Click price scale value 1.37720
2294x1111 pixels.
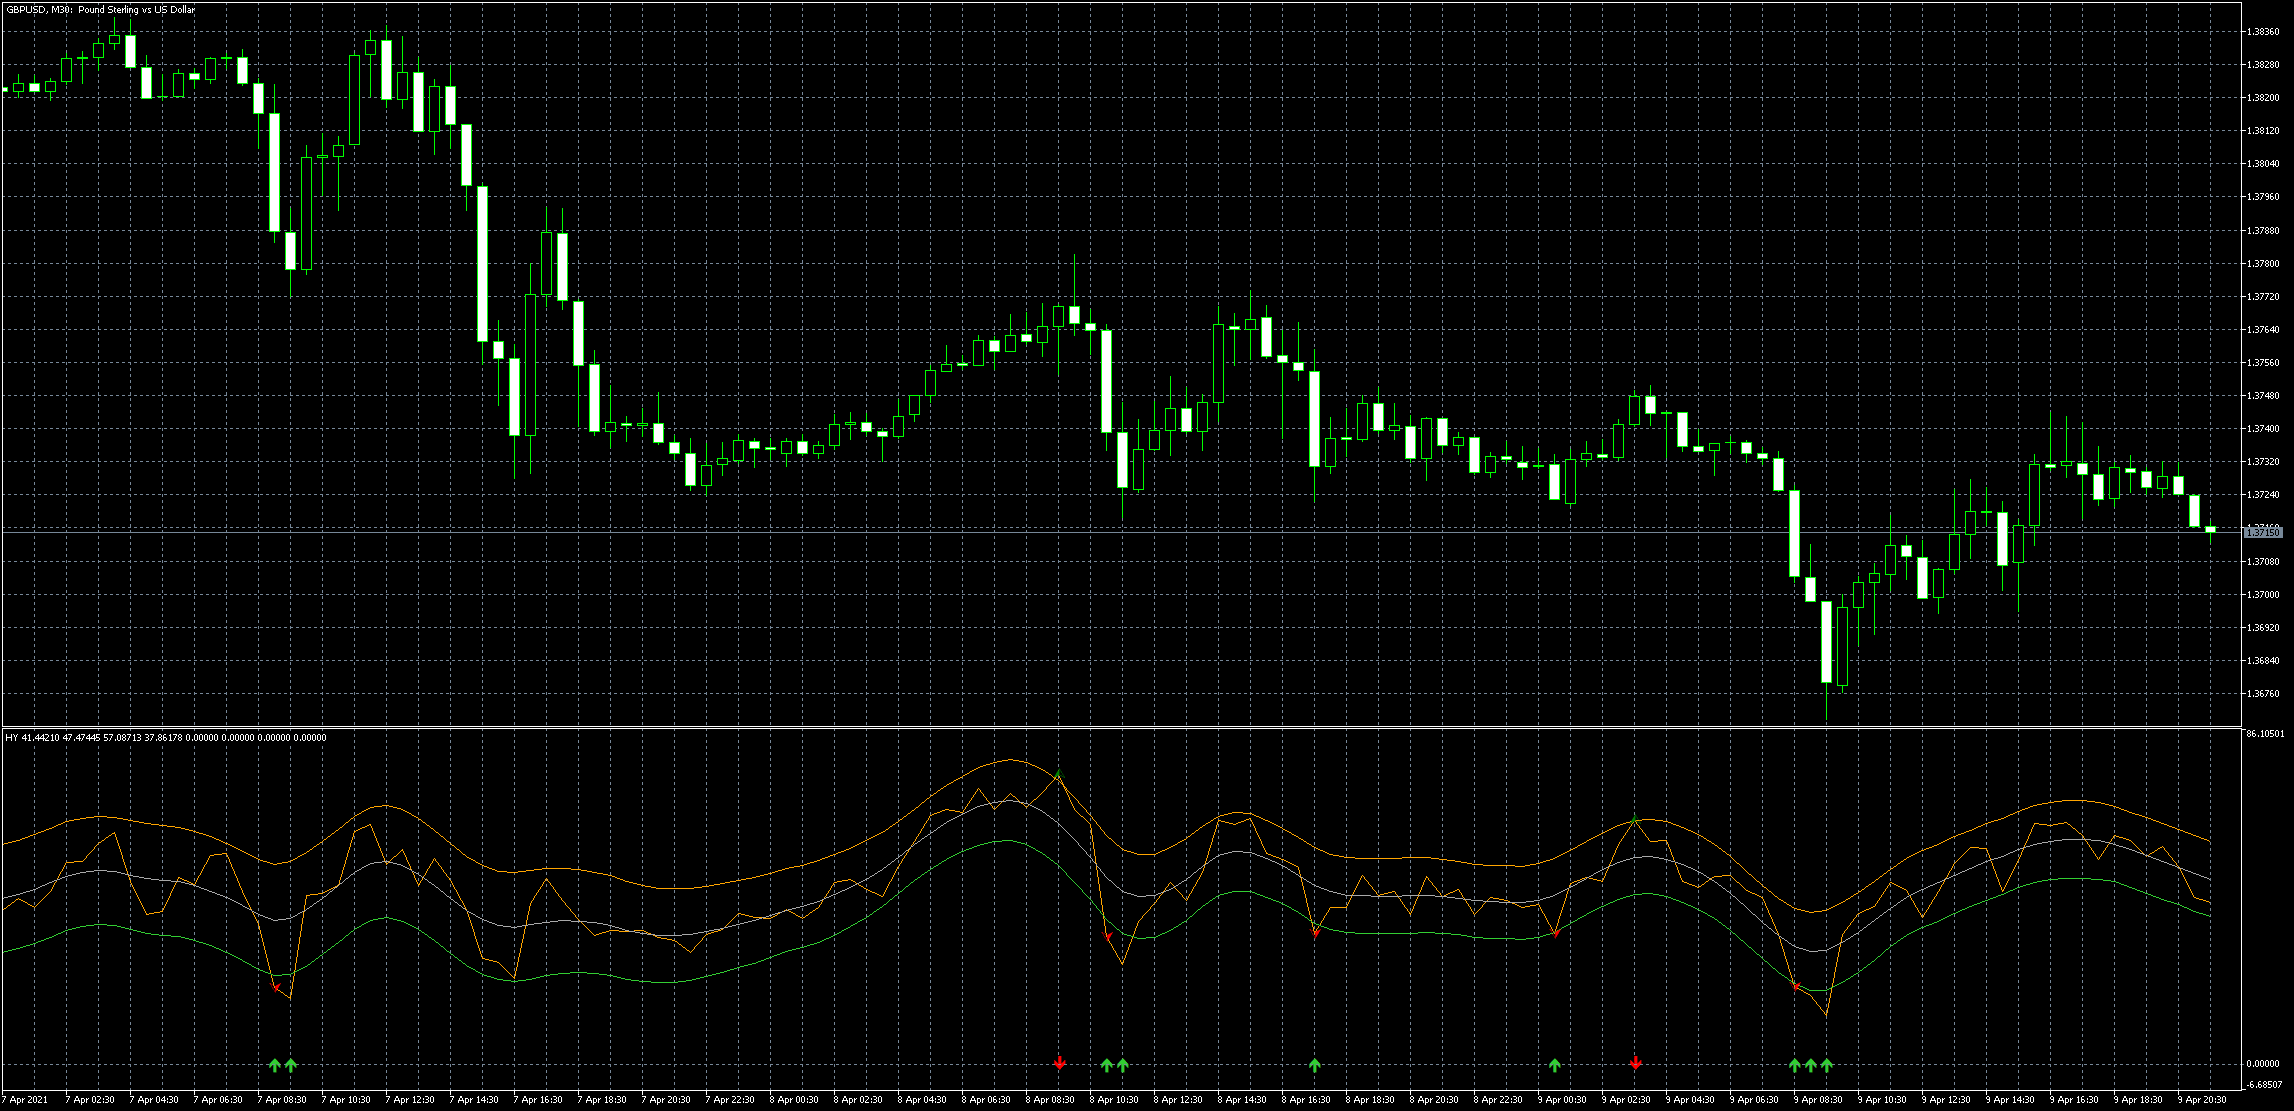pyautogui.click(x=2263, y=297)
